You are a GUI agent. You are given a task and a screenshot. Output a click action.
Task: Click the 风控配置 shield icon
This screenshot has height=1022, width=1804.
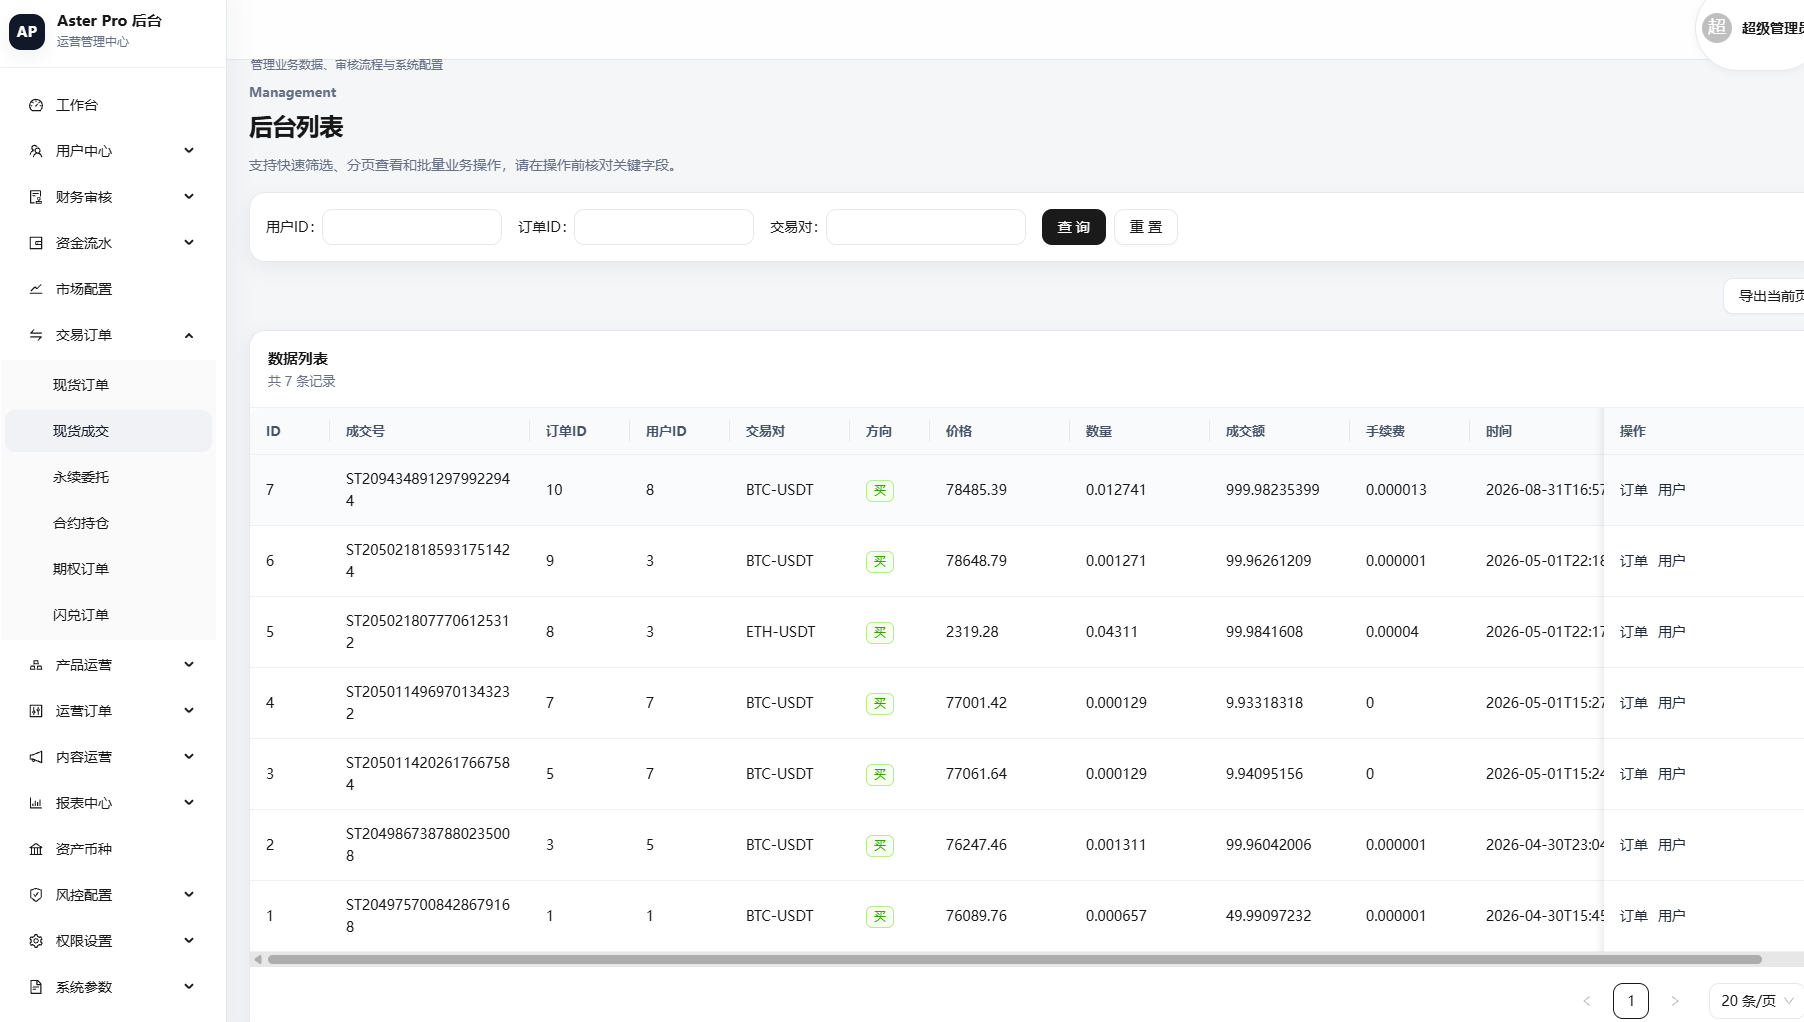pyautogui.click(x=36, y=895)
